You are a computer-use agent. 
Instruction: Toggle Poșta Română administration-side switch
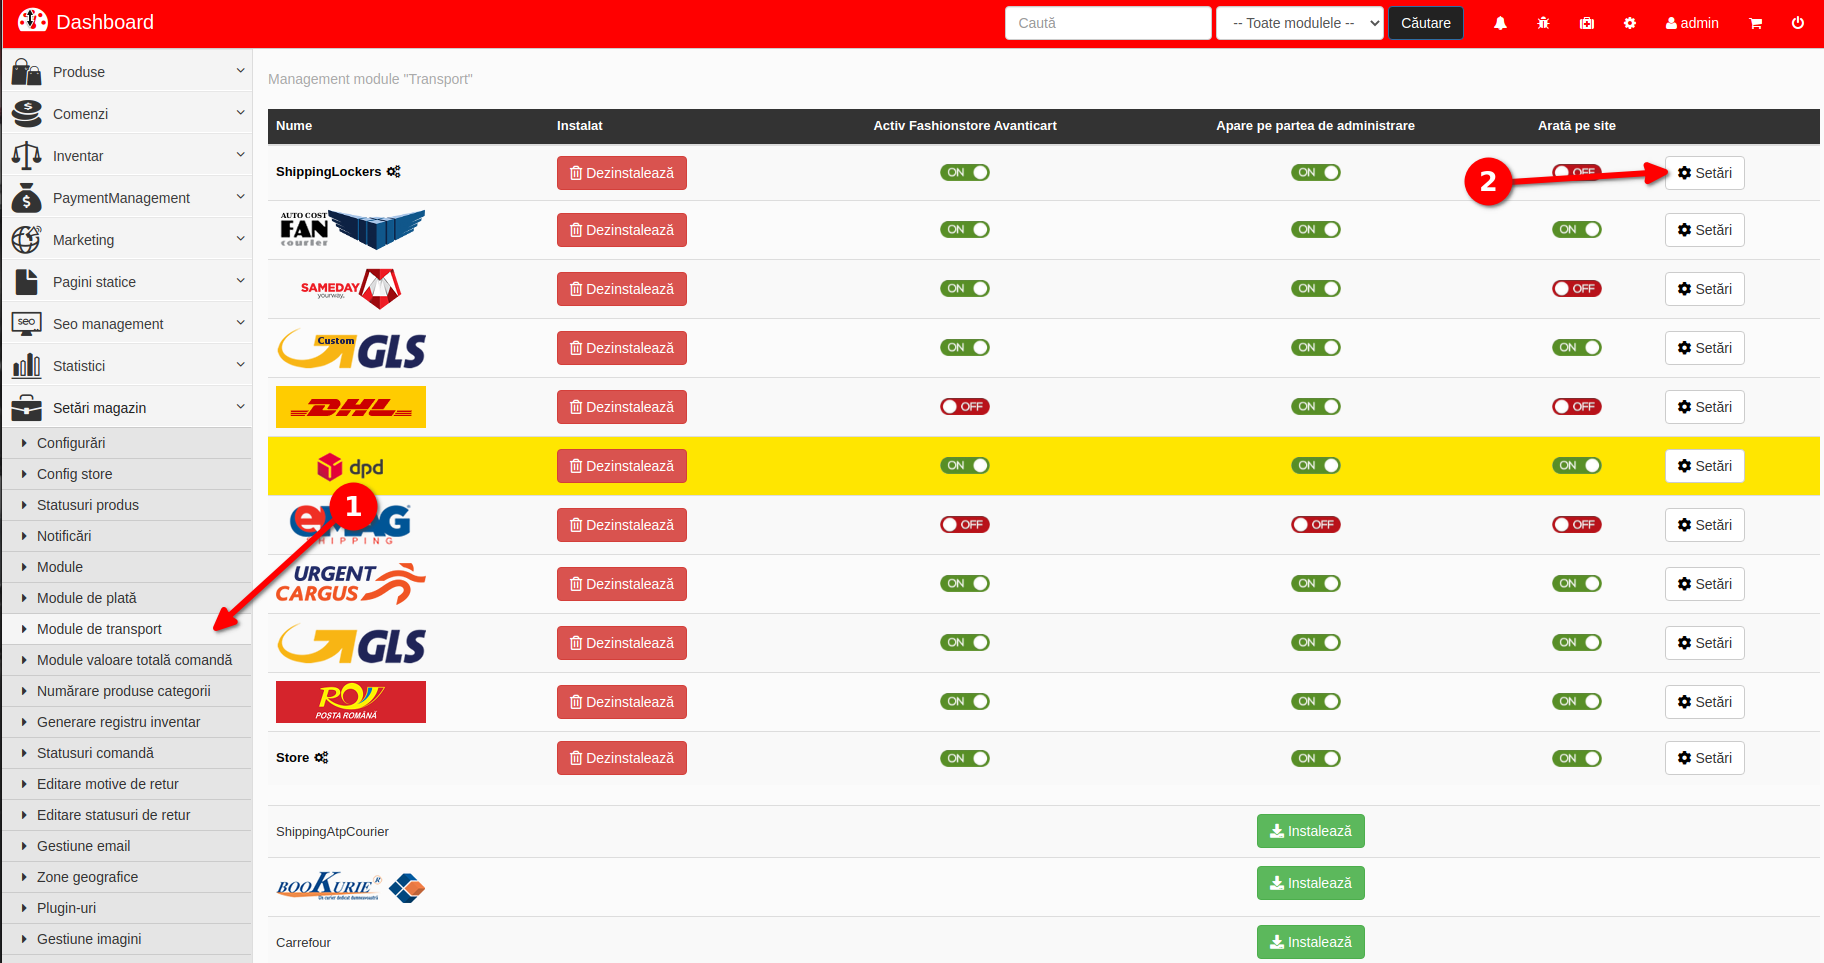[1316, 701]
